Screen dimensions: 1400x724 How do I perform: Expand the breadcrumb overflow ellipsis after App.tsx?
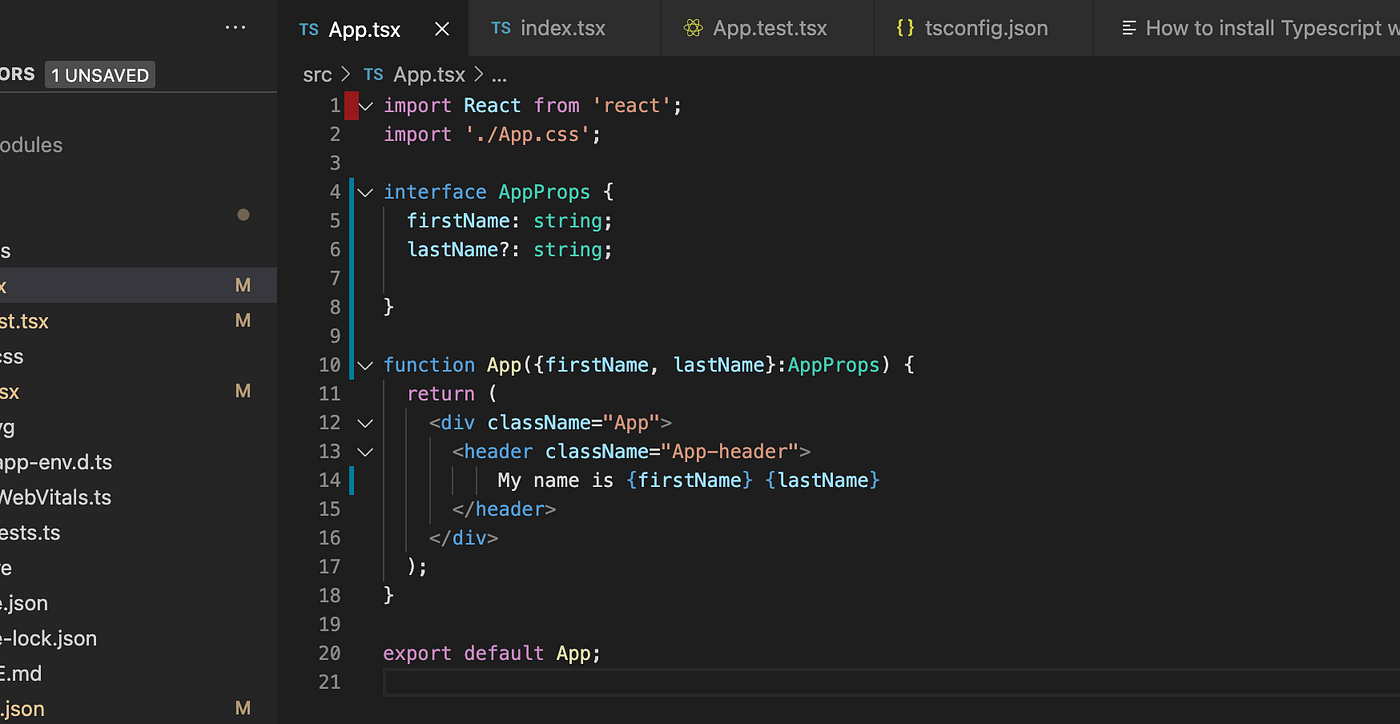498,74
